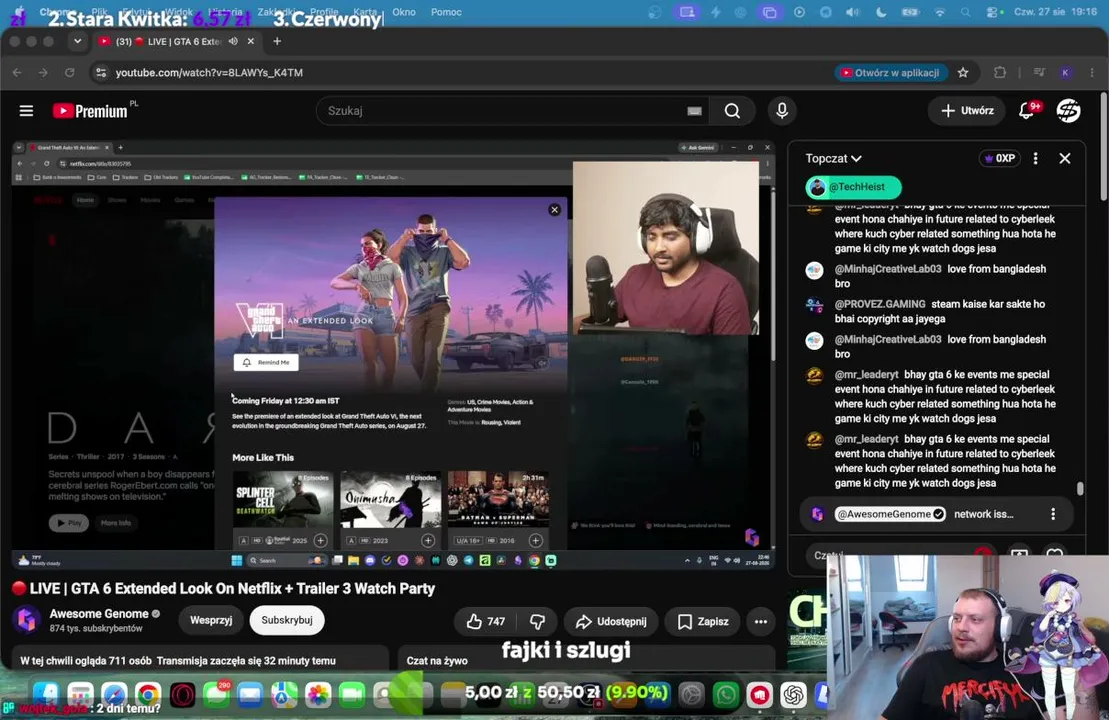The width and height of the screenshot is (1109, 720).
Task: Open the 0XP points button in chat
Action: click(x=999, y=158)
